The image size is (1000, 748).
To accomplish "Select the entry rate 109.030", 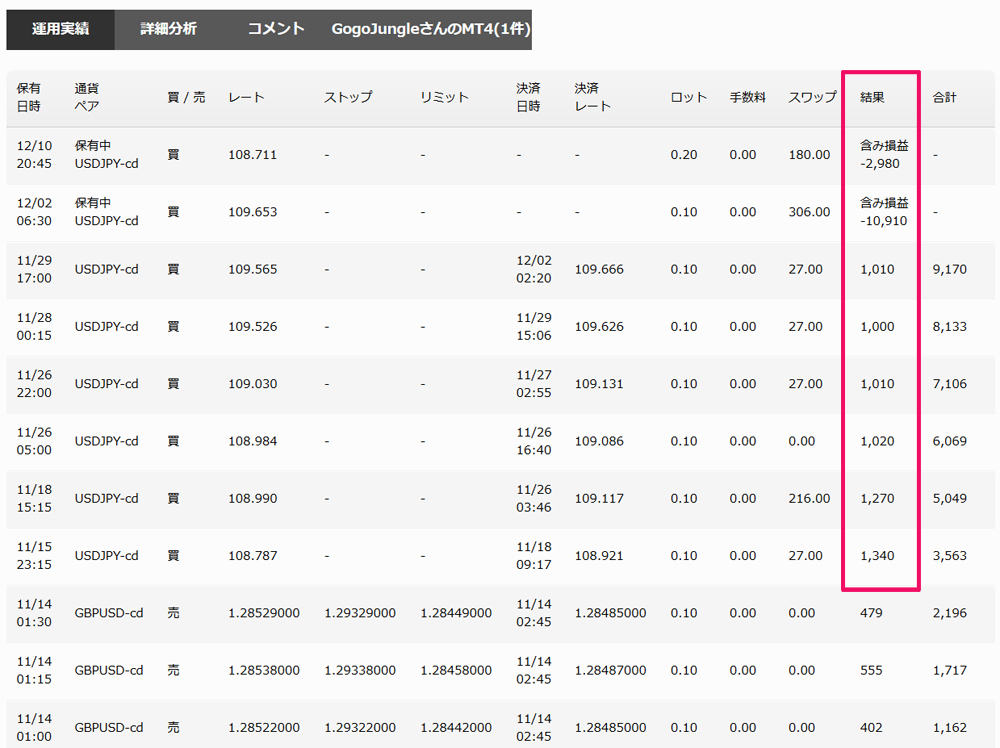I will pyautogui.click(x=253, y=385).
